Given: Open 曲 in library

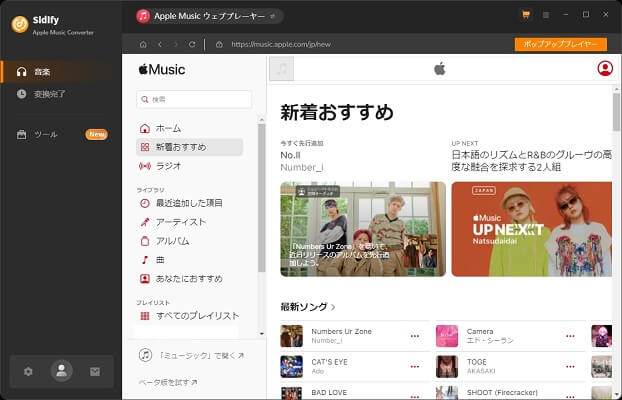Looking at the screenshot, I should pyautogui.click(x=190, y=260).
